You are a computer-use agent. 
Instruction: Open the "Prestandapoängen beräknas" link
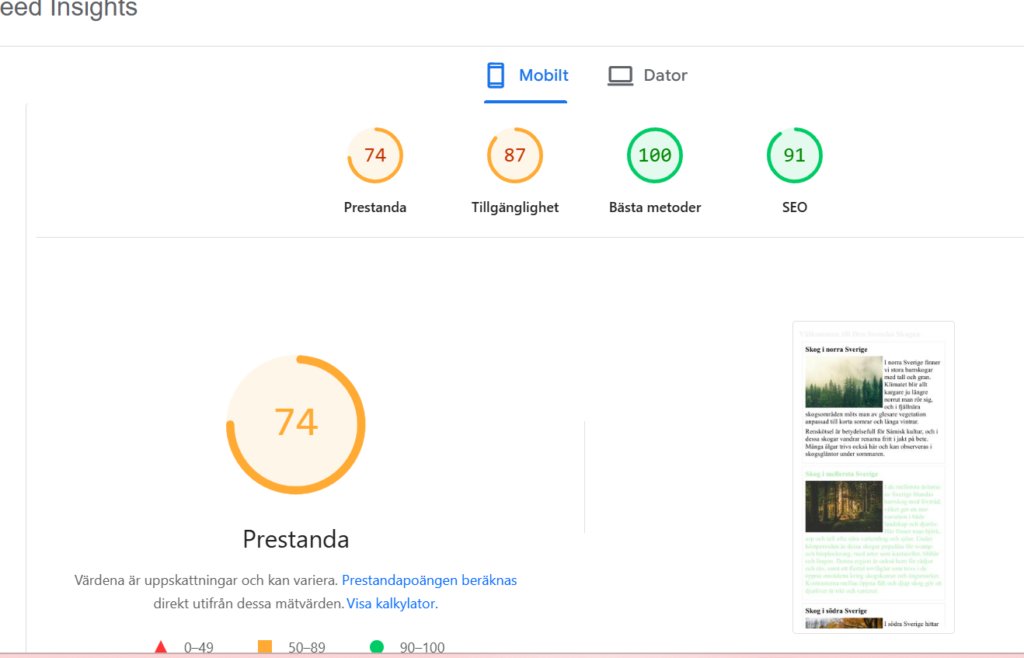[429, 580]
